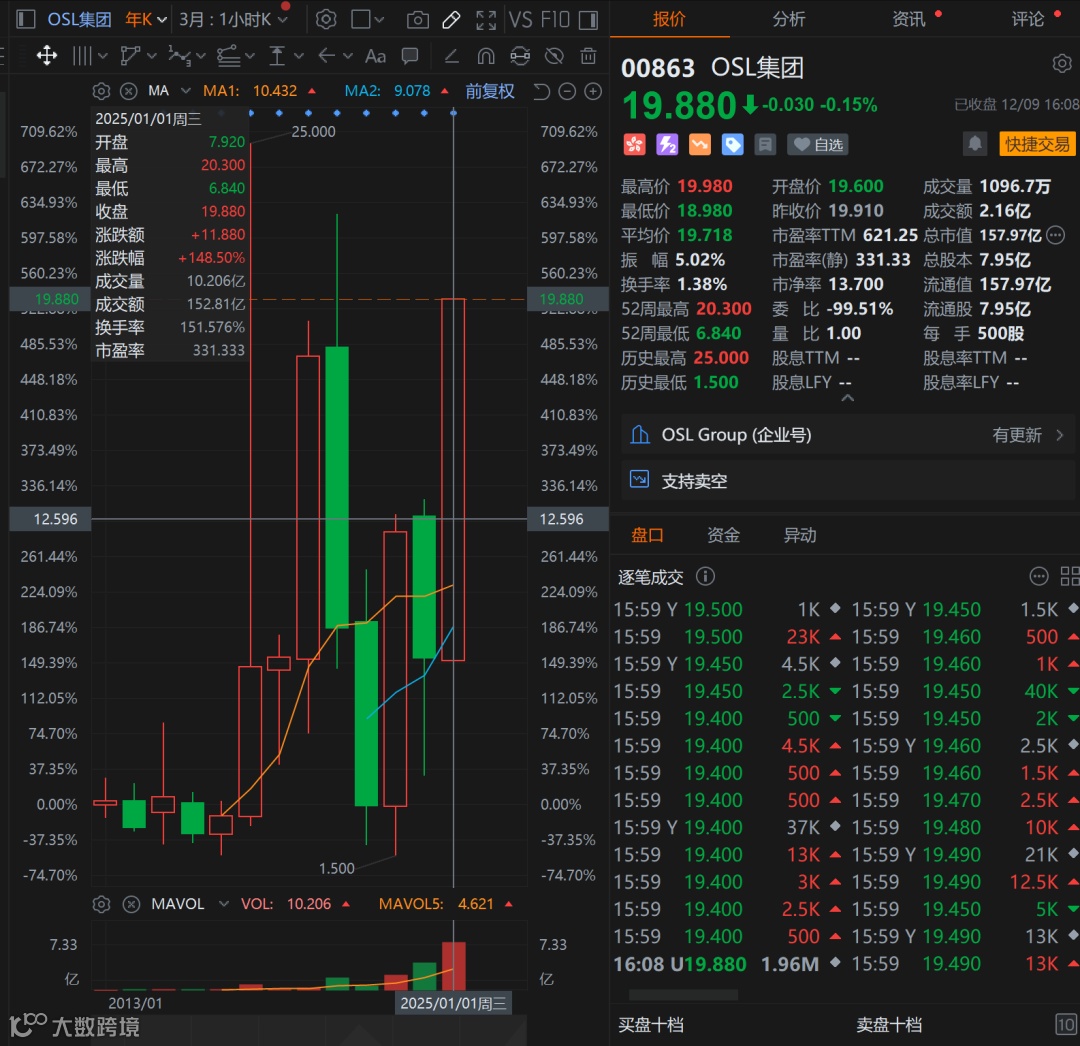Open MA indicator settings gear

tap(101, 91)
